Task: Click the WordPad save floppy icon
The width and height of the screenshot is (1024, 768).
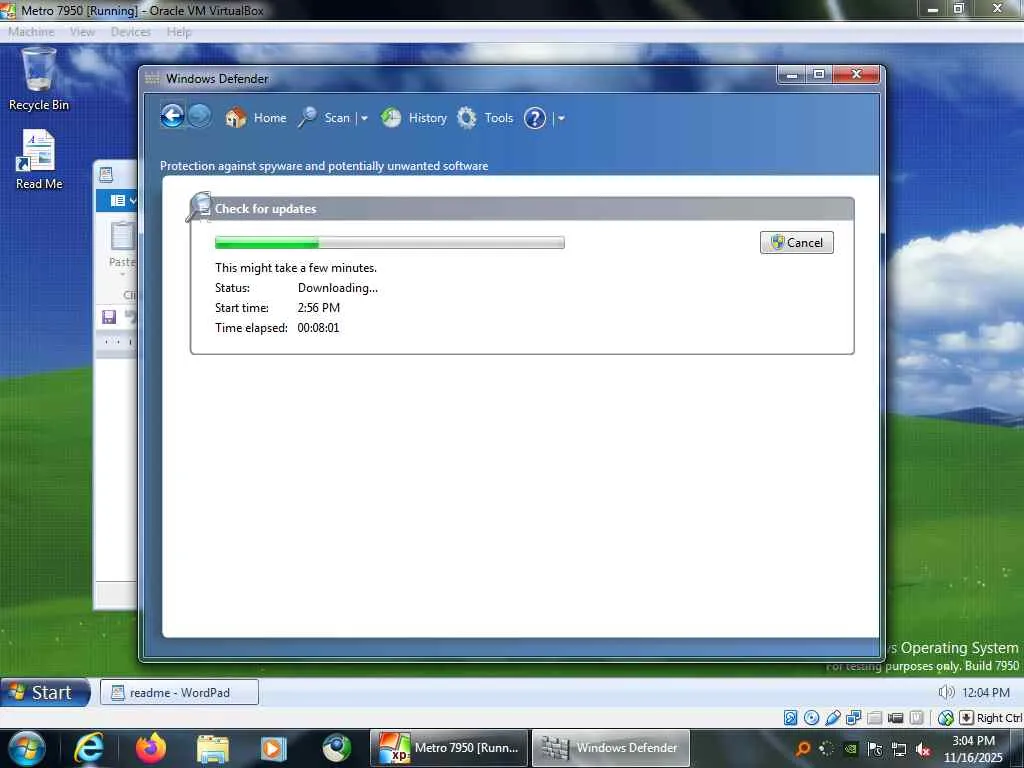Action: 109,317
